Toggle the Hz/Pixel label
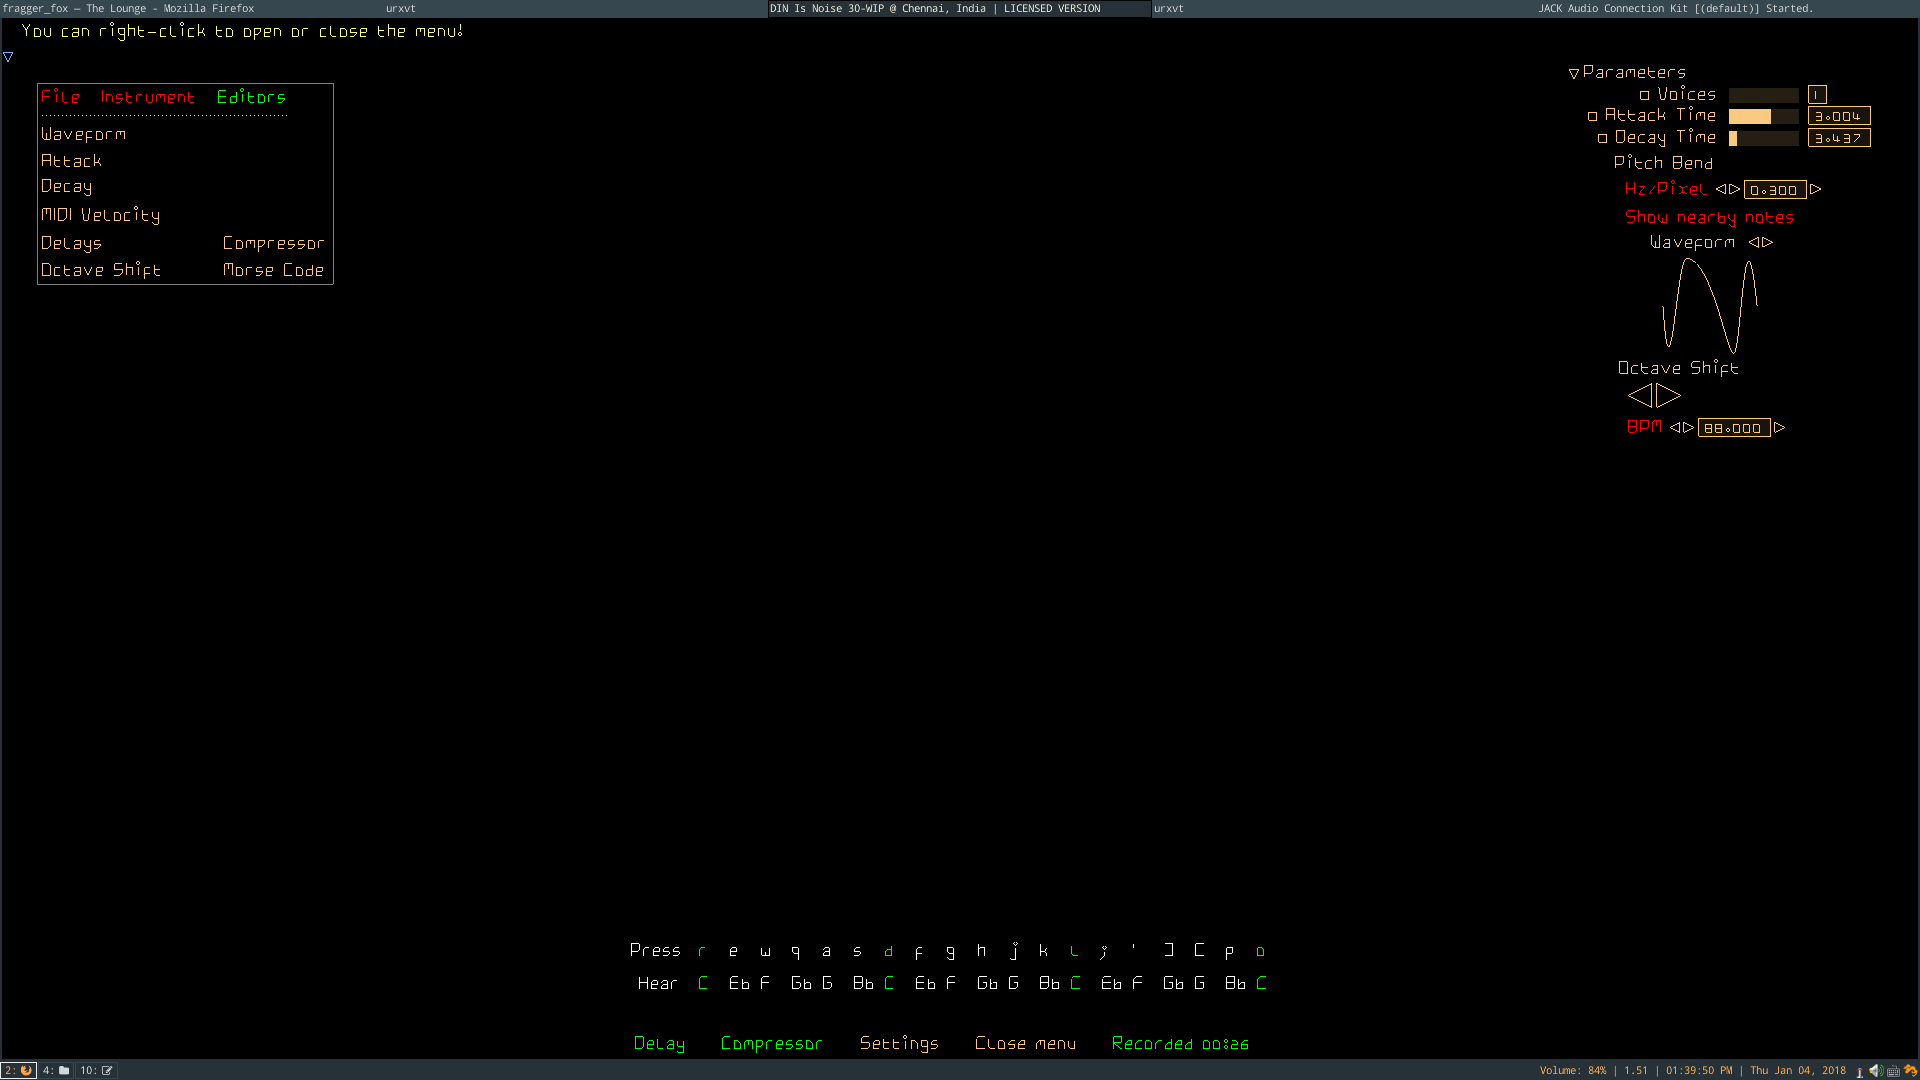This screenshot has height=1080, width=1920. (1666, 188)
